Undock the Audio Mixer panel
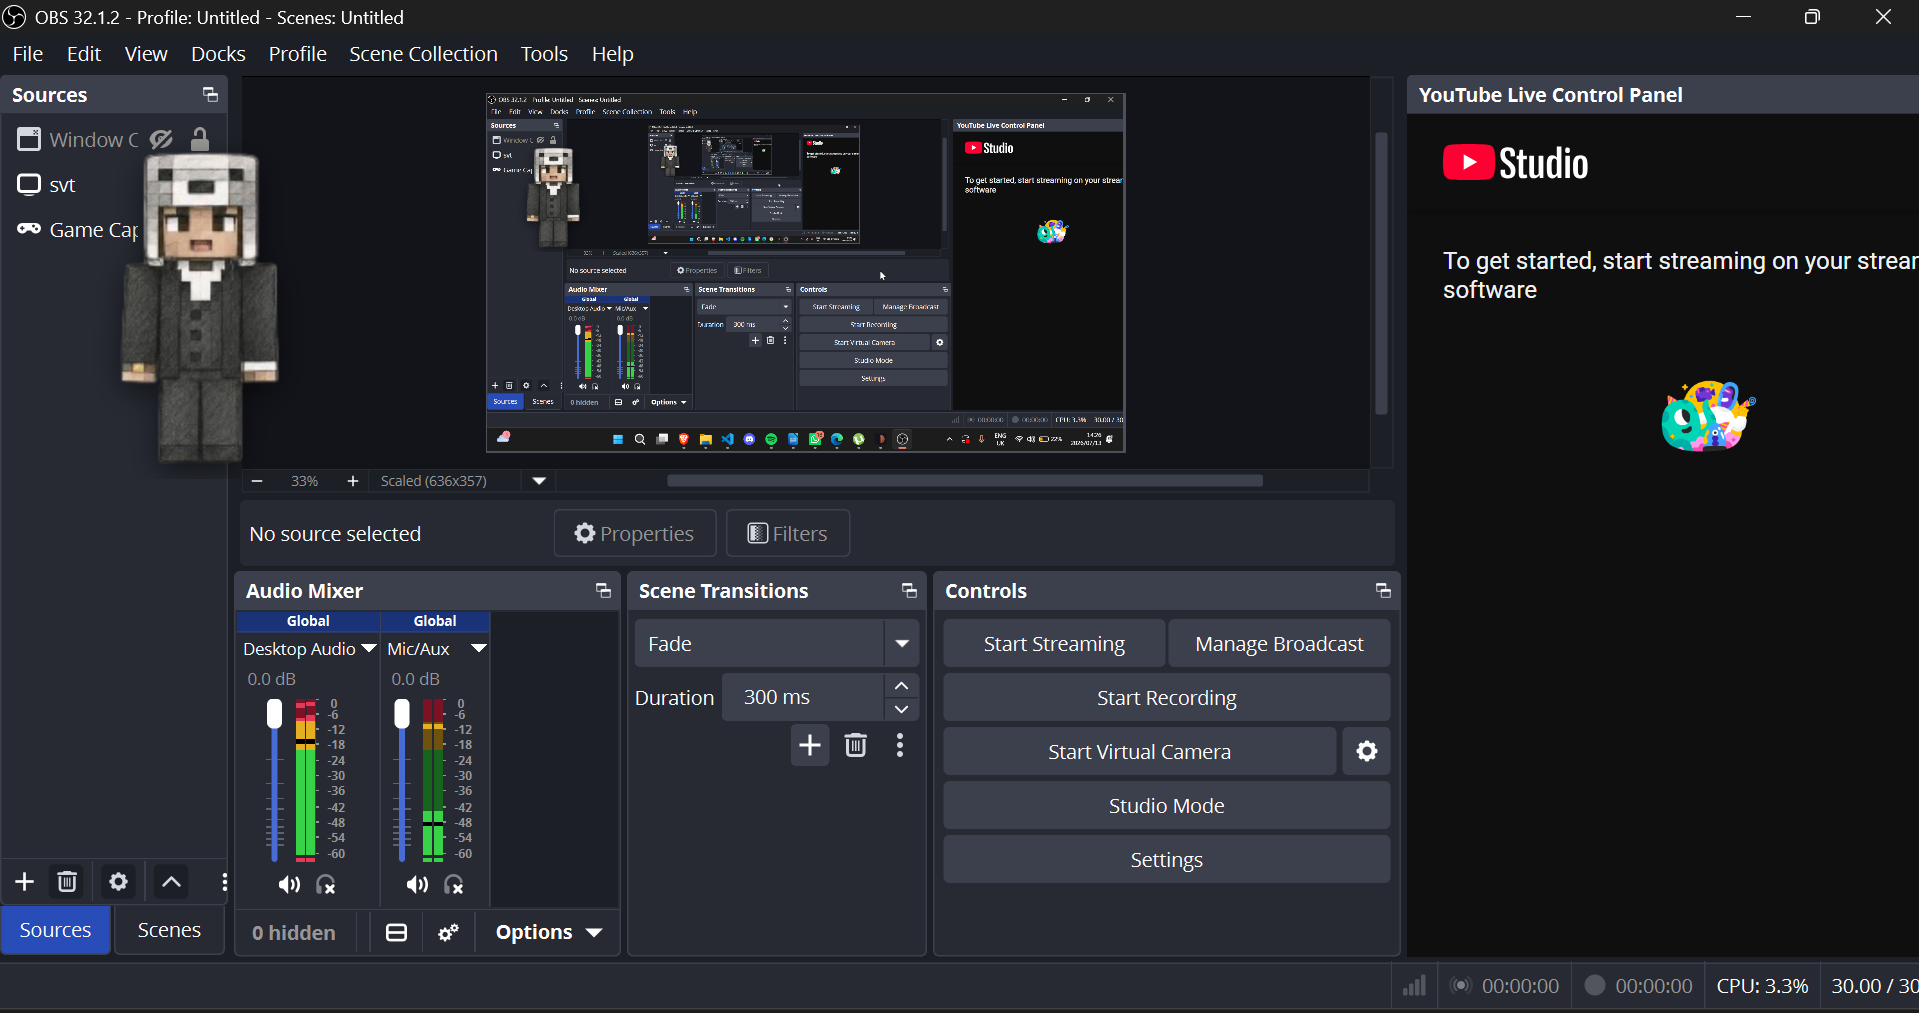This screenshot has height=1013, width=1919. [x=603, y=591]
